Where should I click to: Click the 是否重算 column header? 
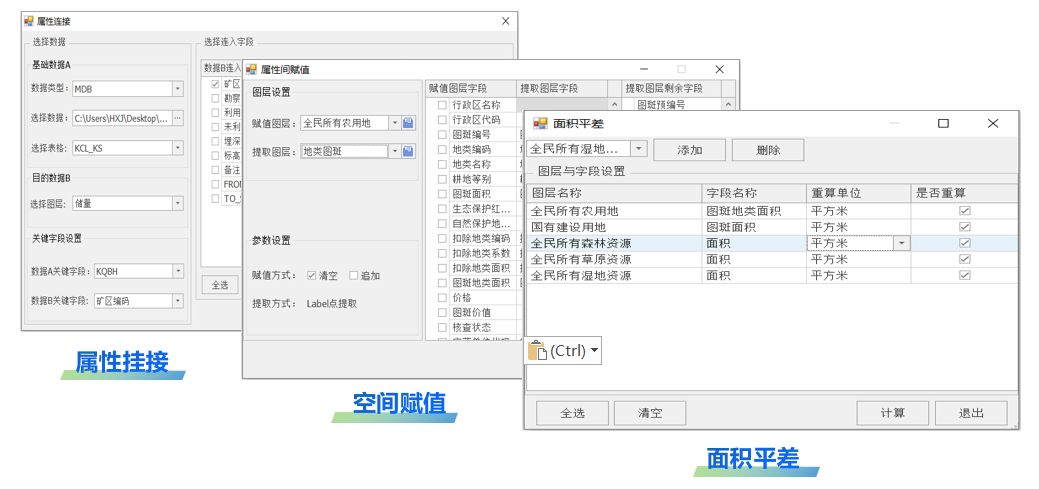click(x=964, y=193)
